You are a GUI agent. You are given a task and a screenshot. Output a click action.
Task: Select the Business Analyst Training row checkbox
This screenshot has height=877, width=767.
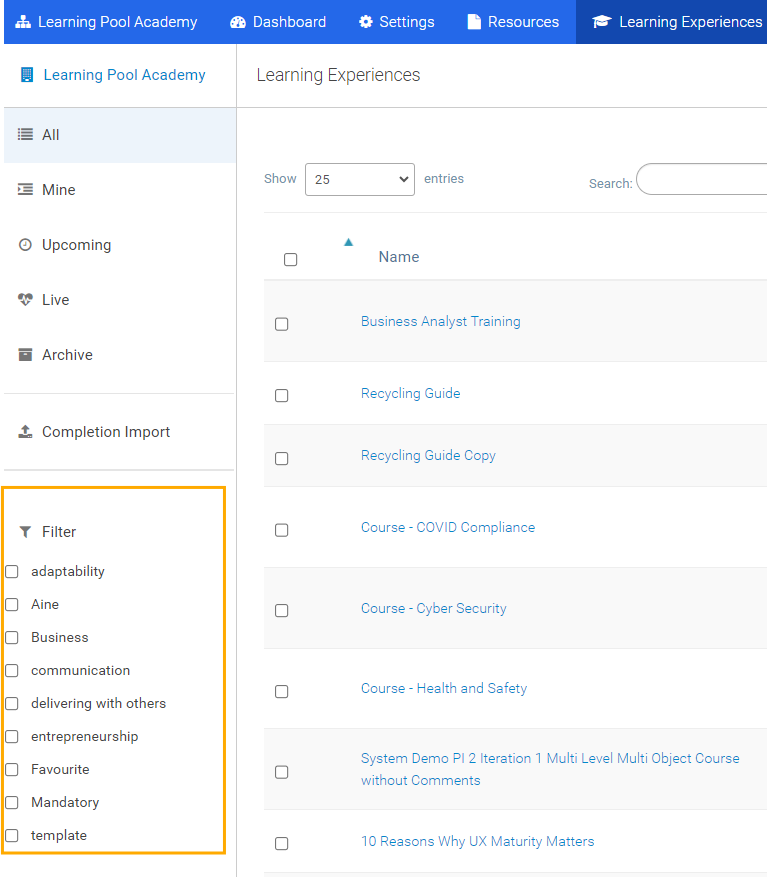point(282,324)
